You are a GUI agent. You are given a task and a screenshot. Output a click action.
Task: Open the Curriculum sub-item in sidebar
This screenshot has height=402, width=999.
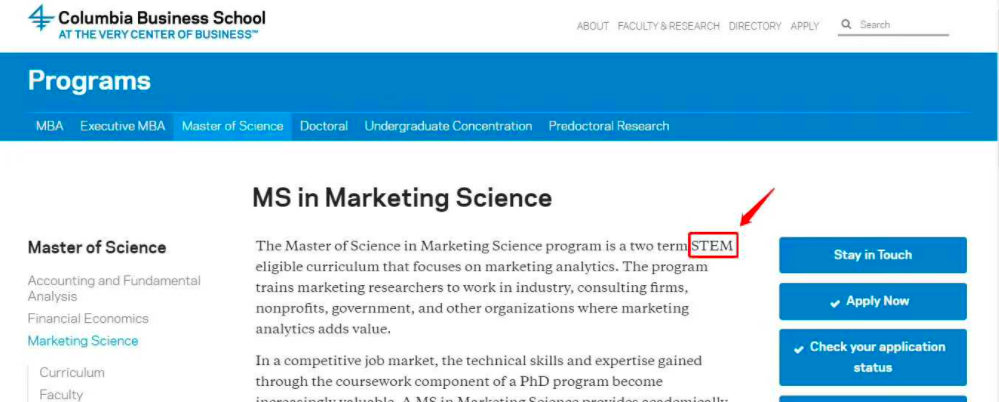pos(72,373)
